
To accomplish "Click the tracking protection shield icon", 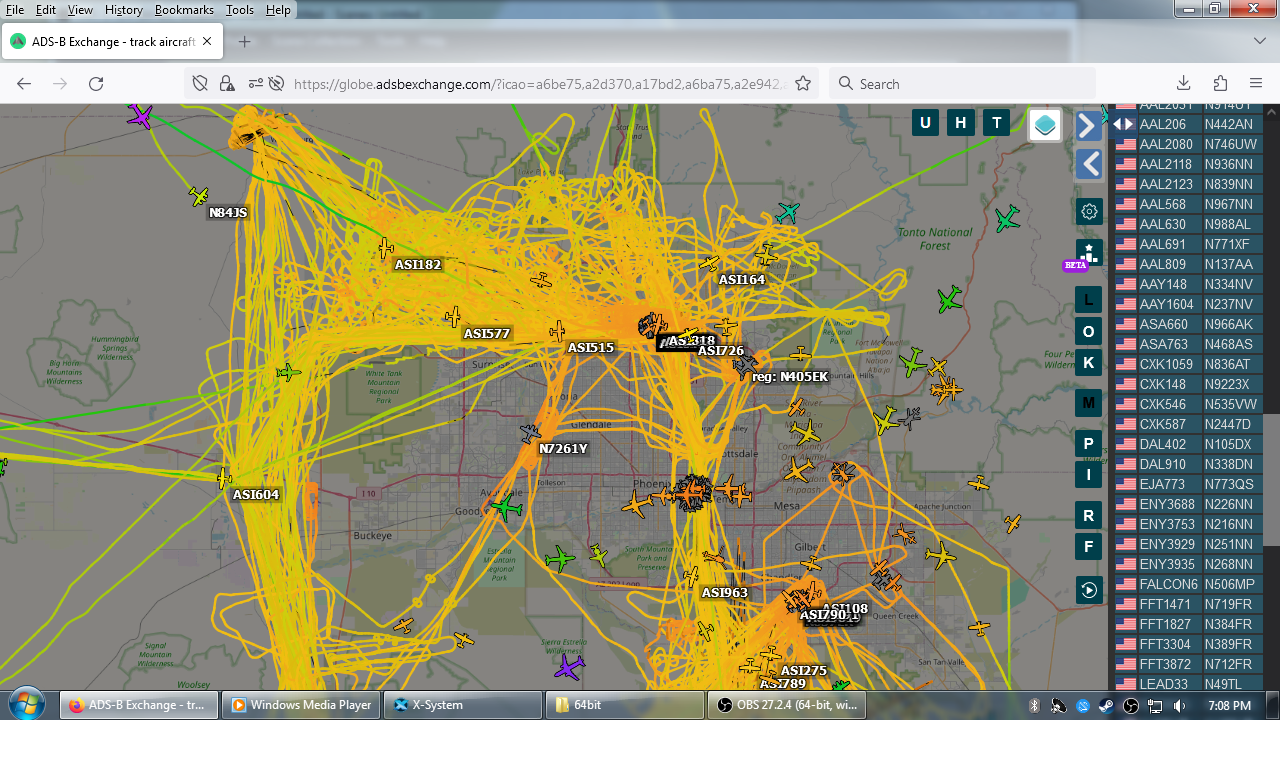I will pyautogui.click(x=200, y=84).
